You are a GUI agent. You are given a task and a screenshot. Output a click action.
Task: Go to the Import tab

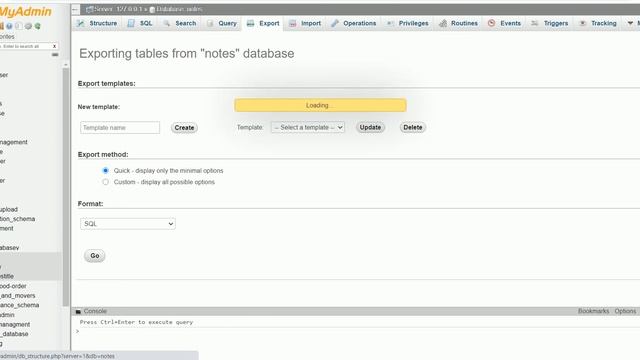click(x=305, y=23)
